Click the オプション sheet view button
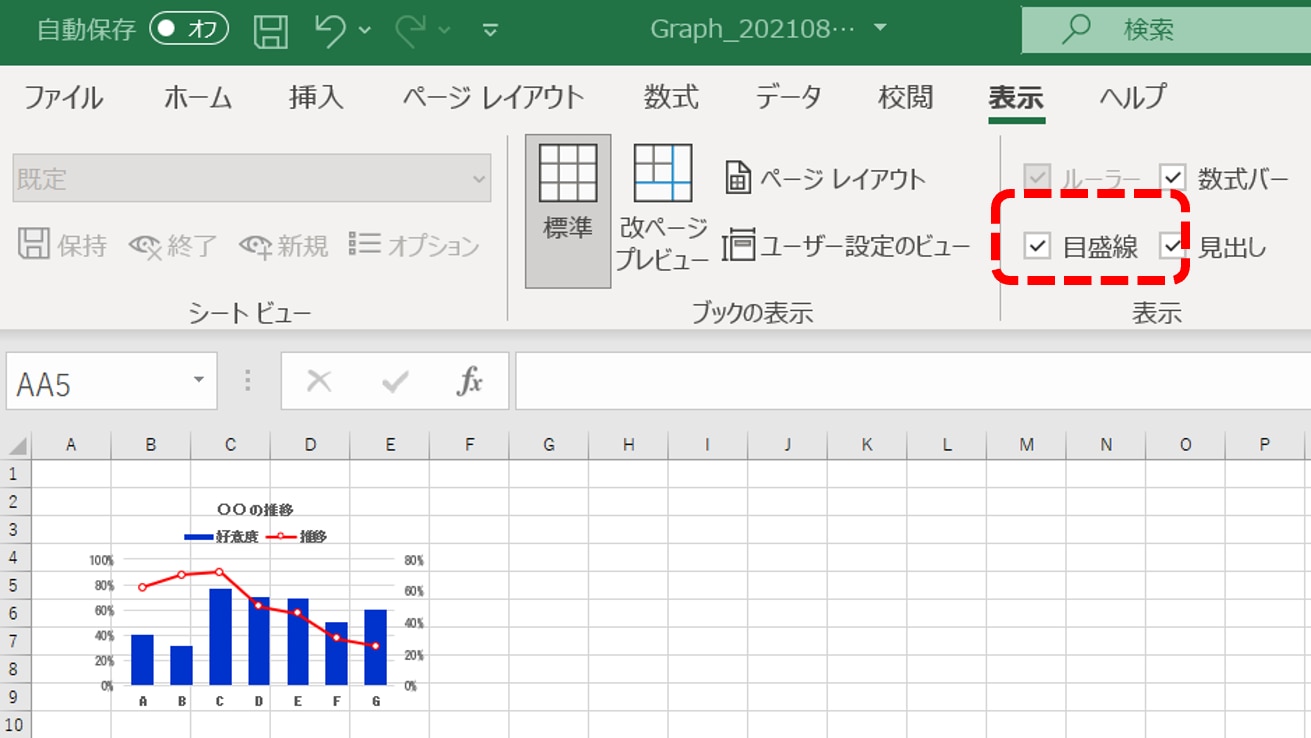1311x738 pixels. click(414, 245)
